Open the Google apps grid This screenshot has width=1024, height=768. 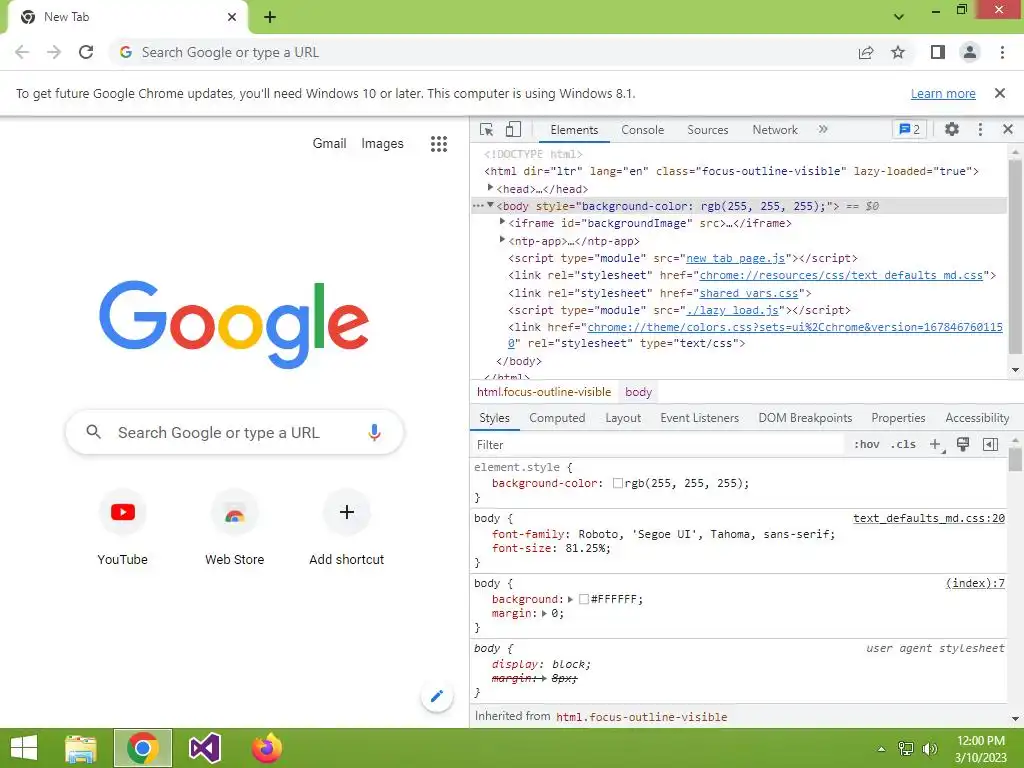click(x=439, y=144)
